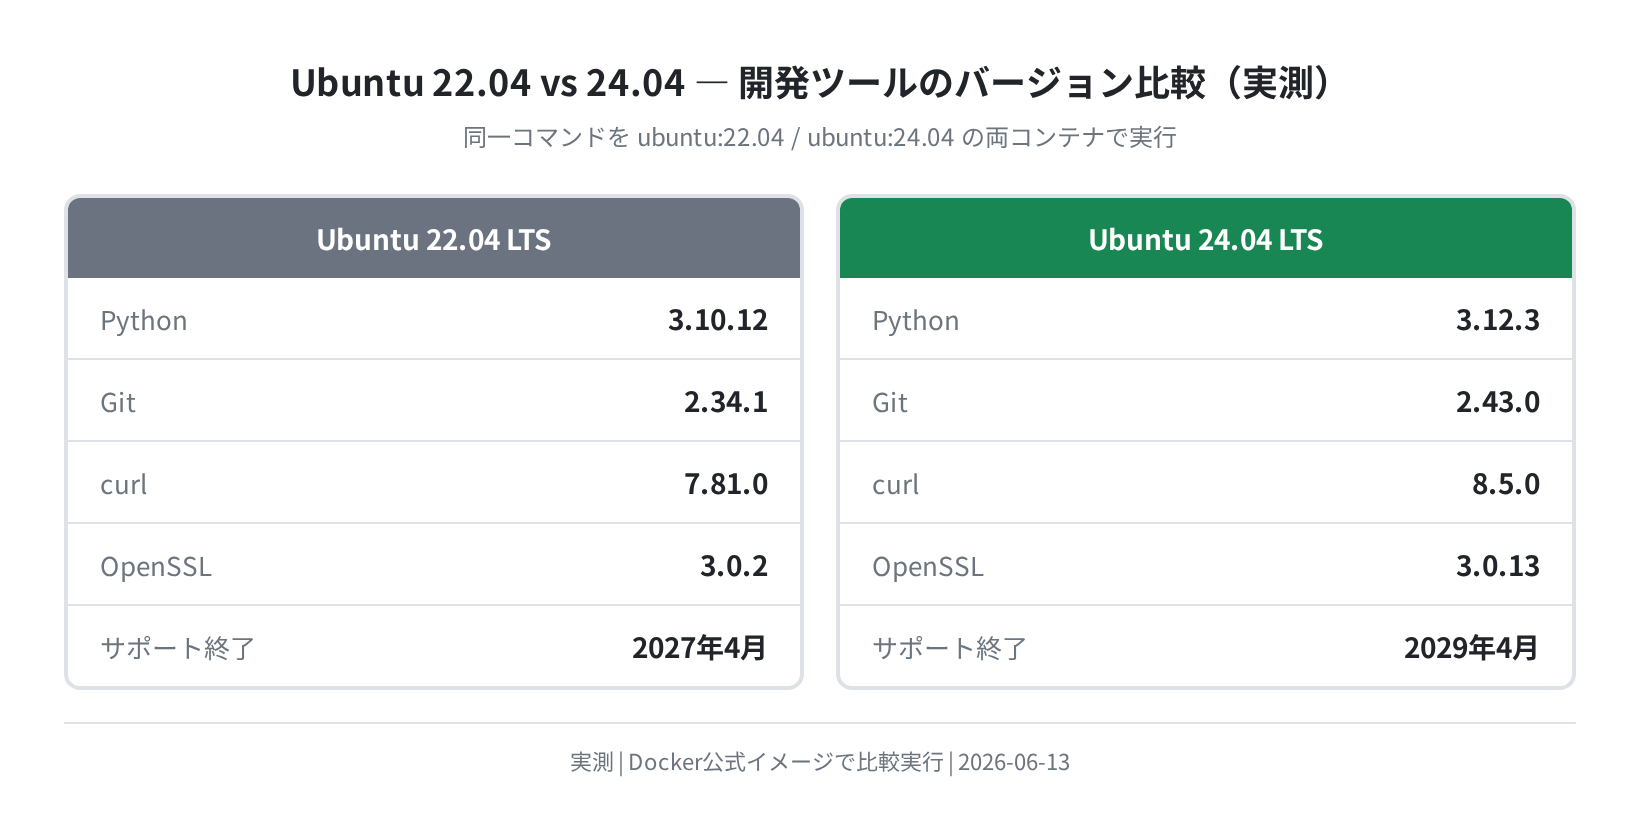Image resolution: width=1640 pixels, height=818 pixels.
Task: Click Python version 3.12.3
Action: pos(1498,320)
